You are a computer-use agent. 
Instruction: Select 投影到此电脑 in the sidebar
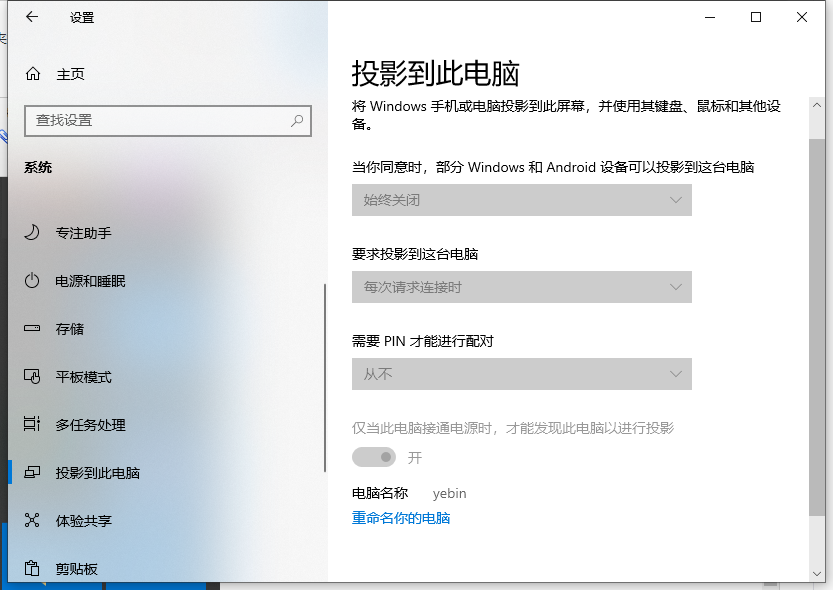tap(97, 473)
